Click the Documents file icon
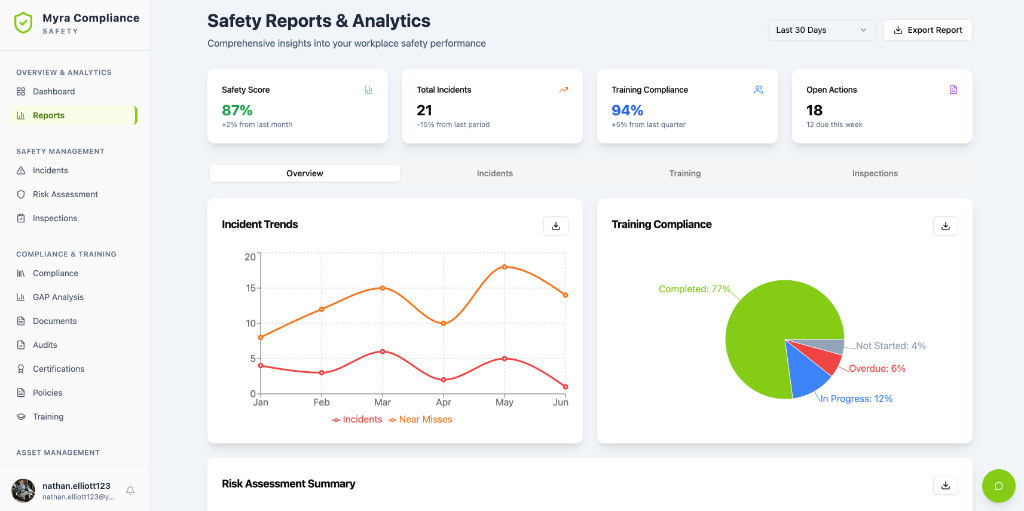This screenshot has height=511, width=1024. 21,321
